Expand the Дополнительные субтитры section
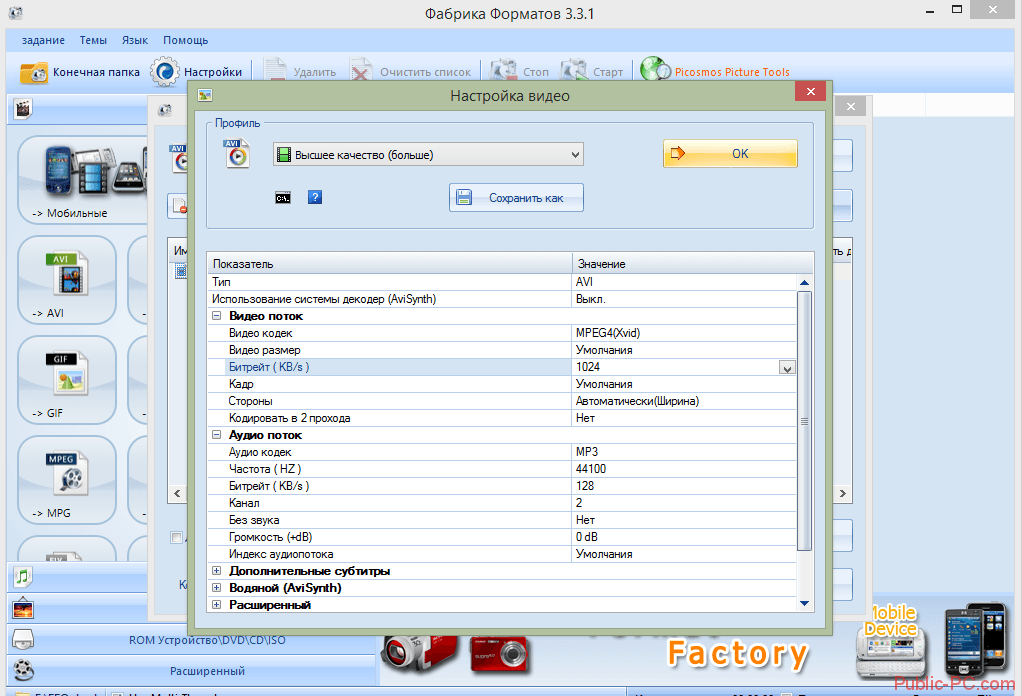Screen dimensions: 1022x696 tap(217, 571)
